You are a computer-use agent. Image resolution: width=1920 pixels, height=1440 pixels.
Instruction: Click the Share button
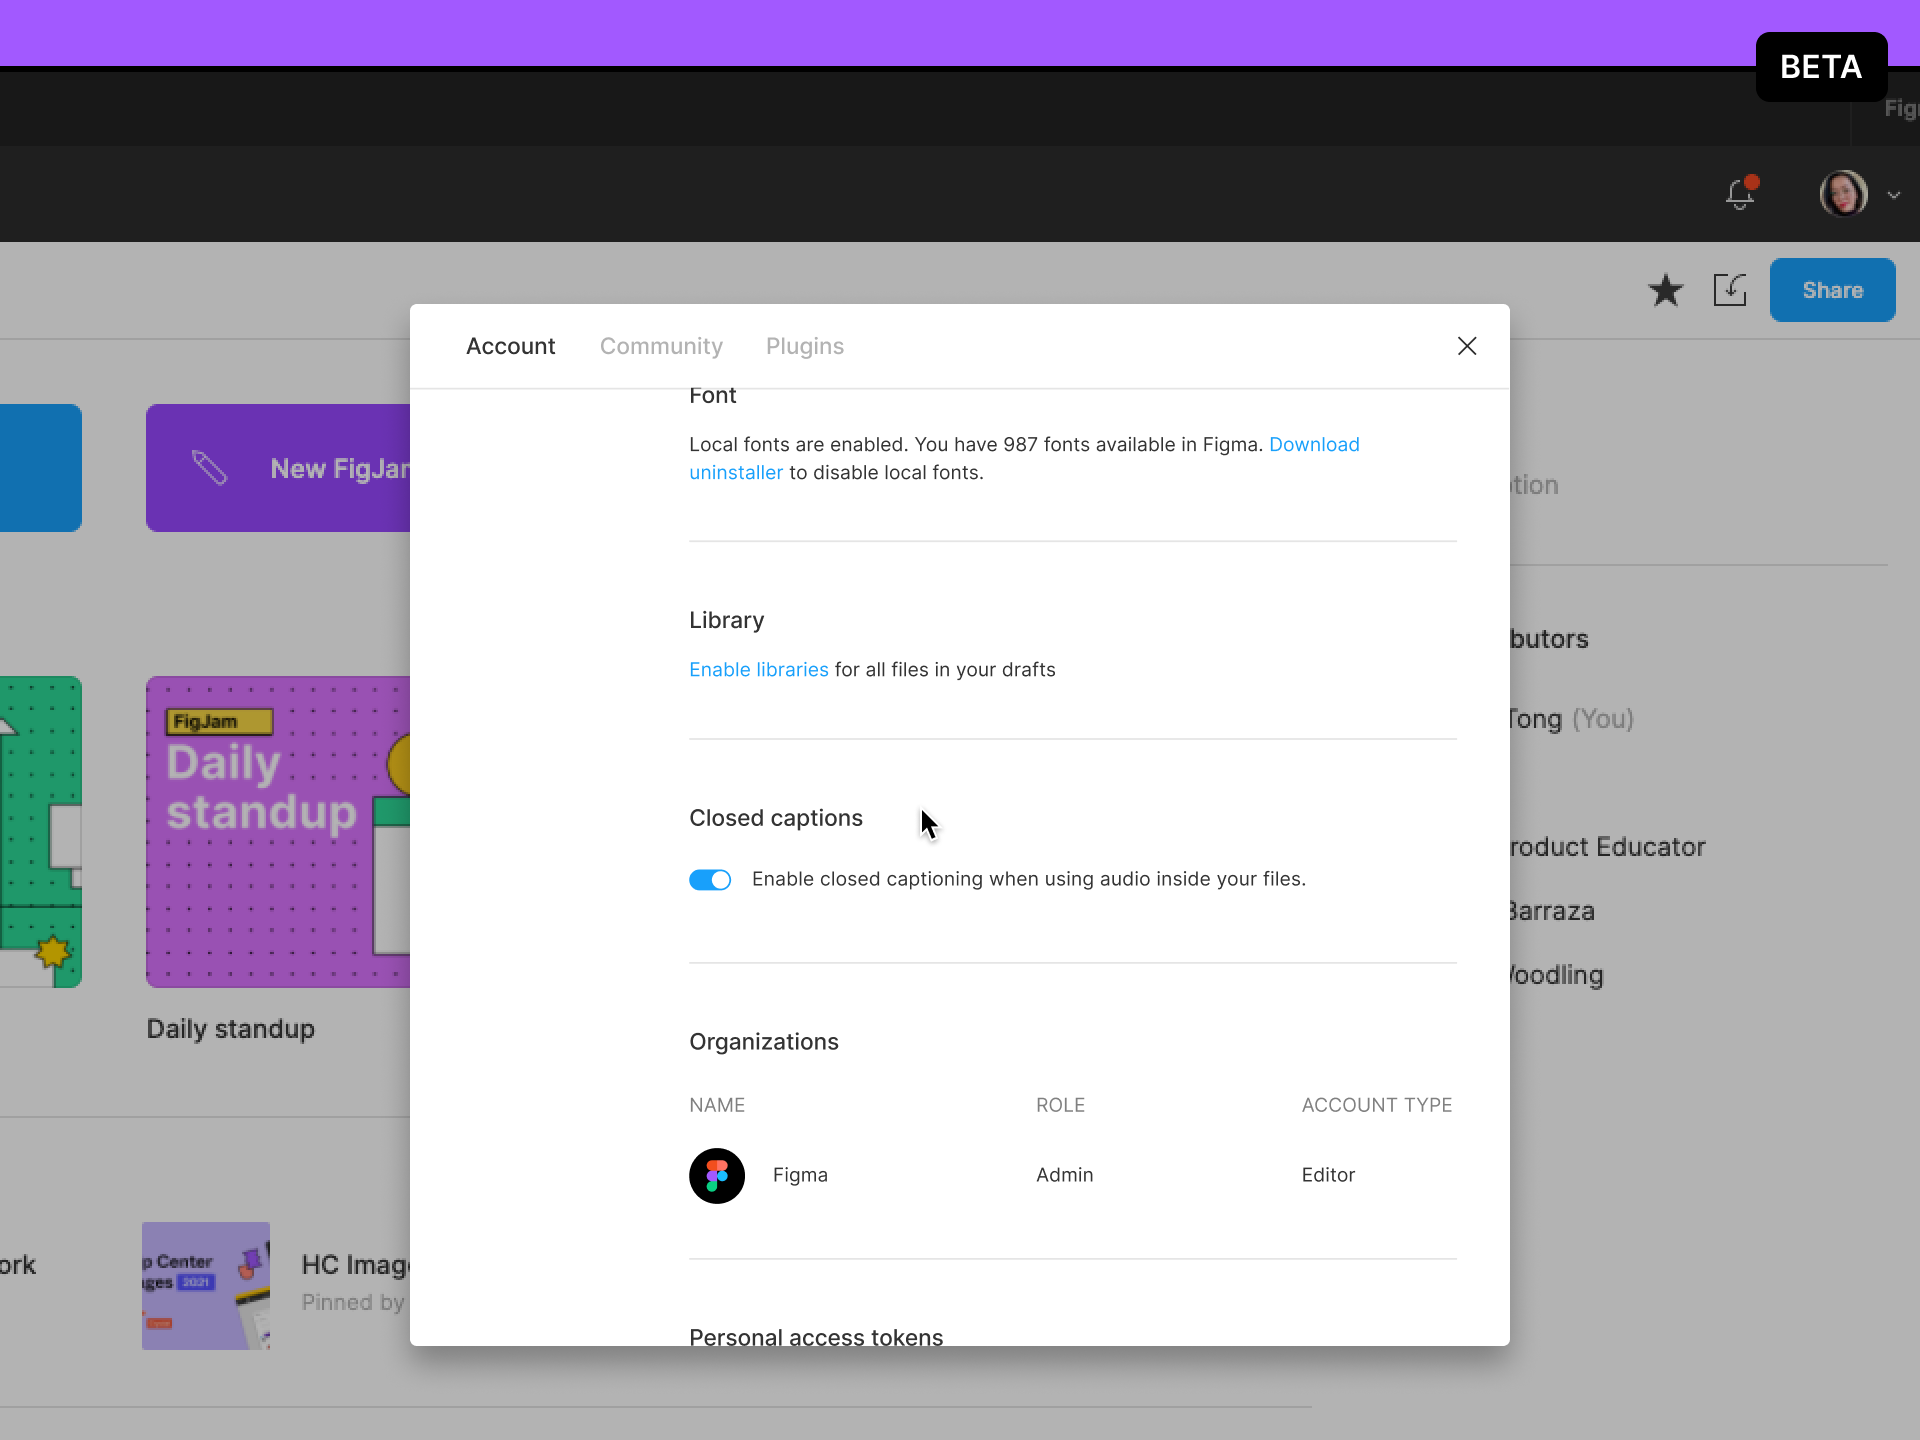click(x=1832, y=290)
